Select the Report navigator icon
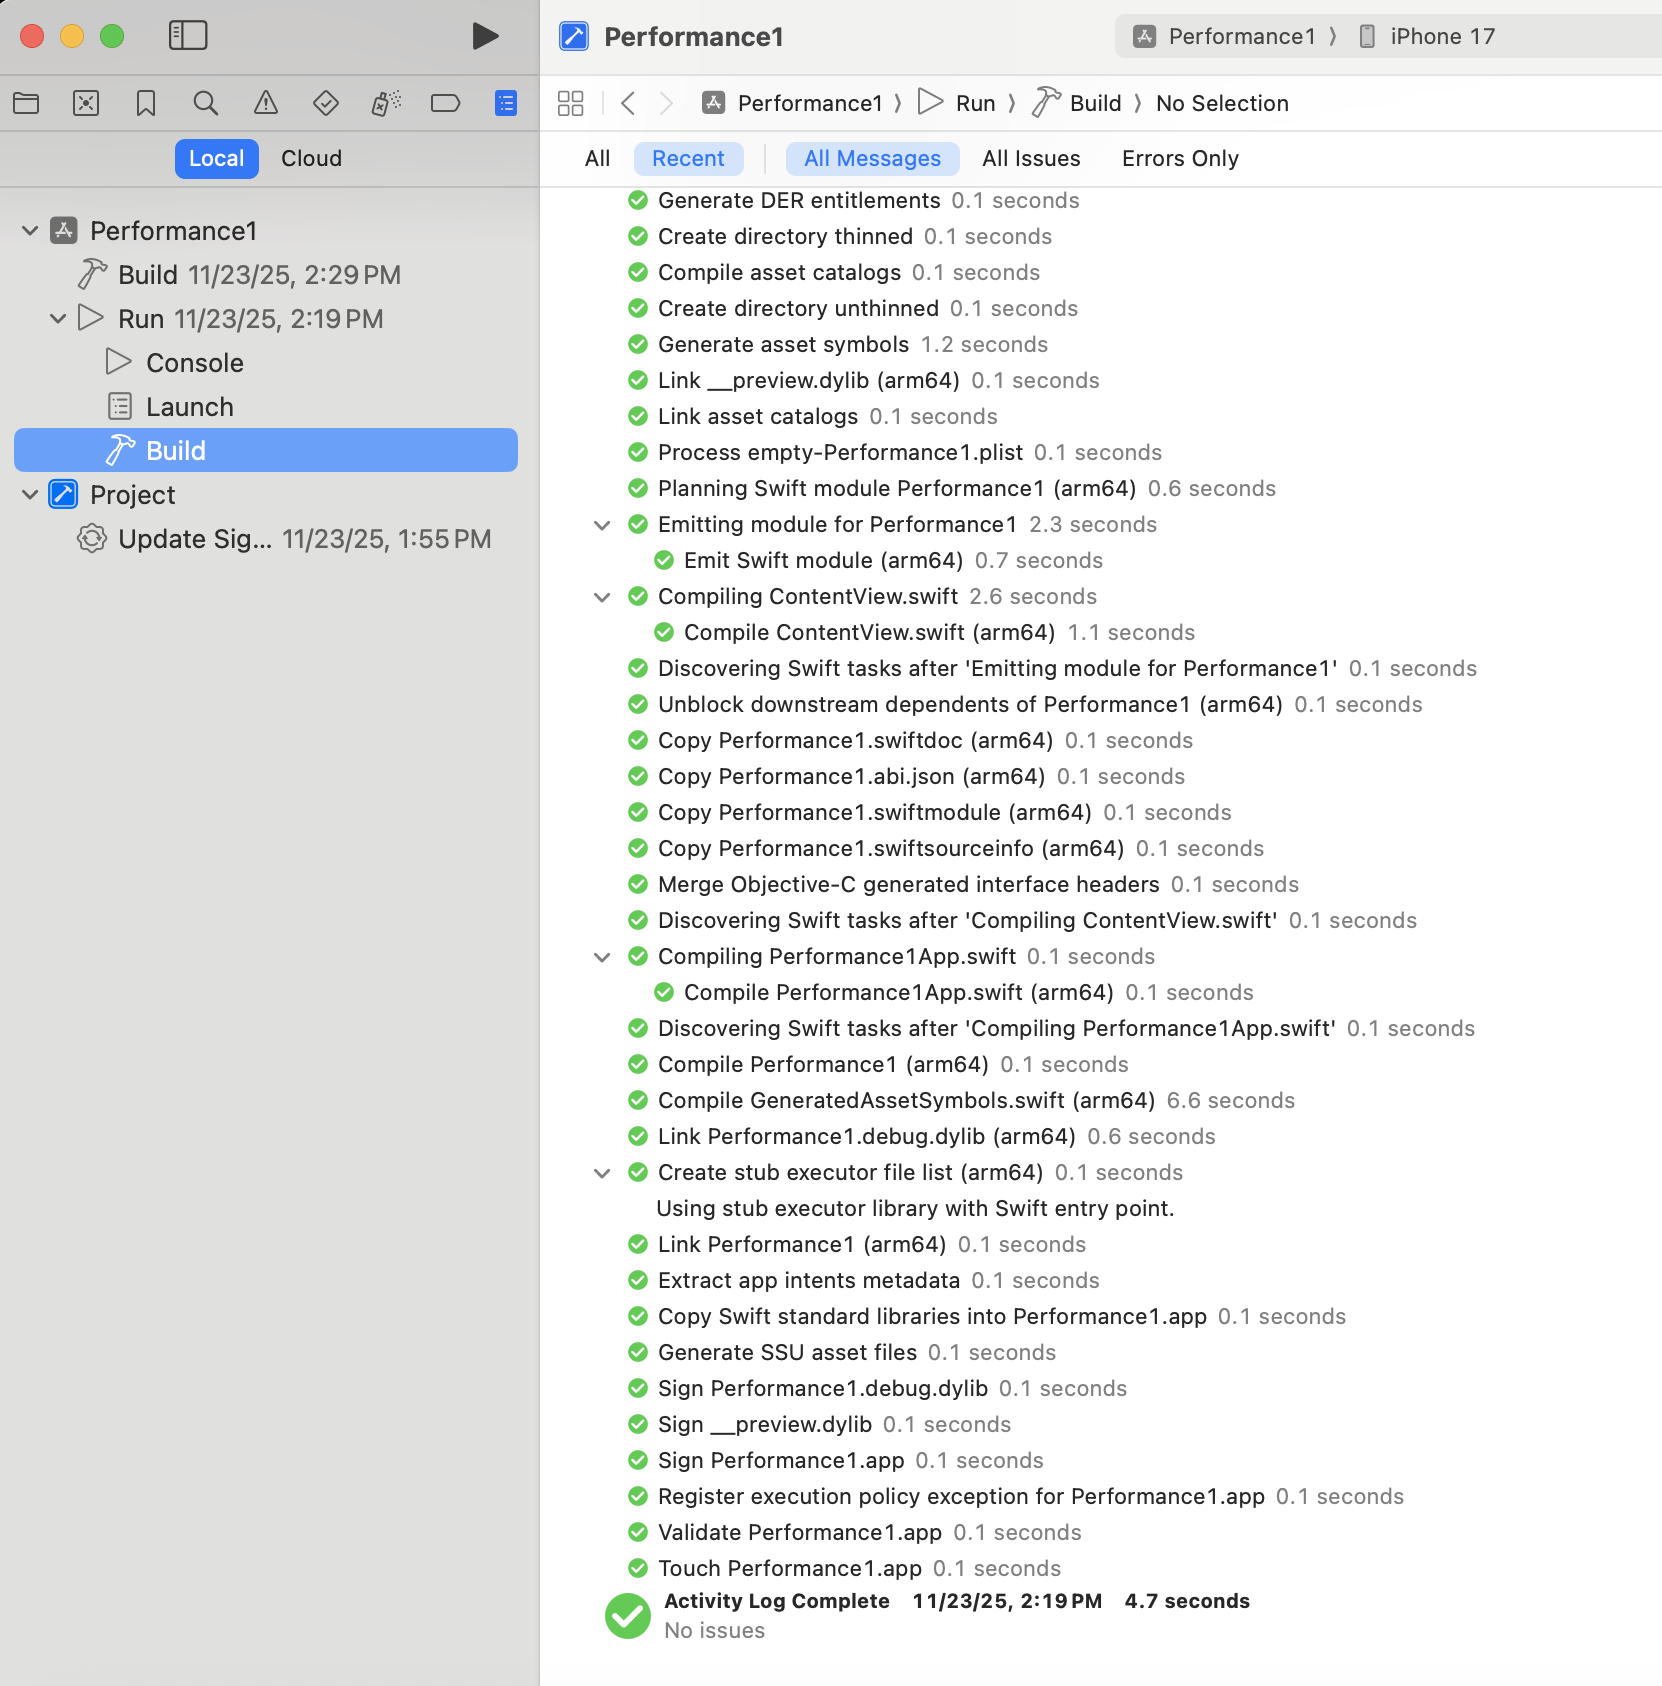Image resolution: width=1662 pixels, height=1686 pixels. click(x=506, y=103)
